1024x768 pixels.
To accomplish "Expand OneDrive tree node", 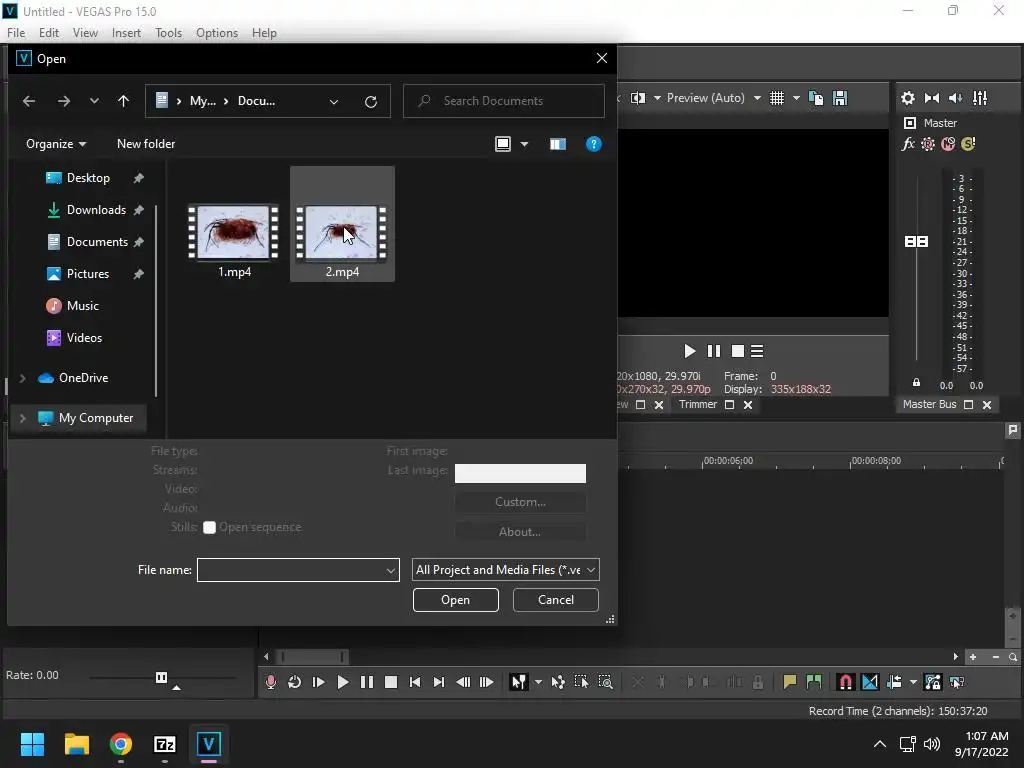I will (x=23, y=378).
